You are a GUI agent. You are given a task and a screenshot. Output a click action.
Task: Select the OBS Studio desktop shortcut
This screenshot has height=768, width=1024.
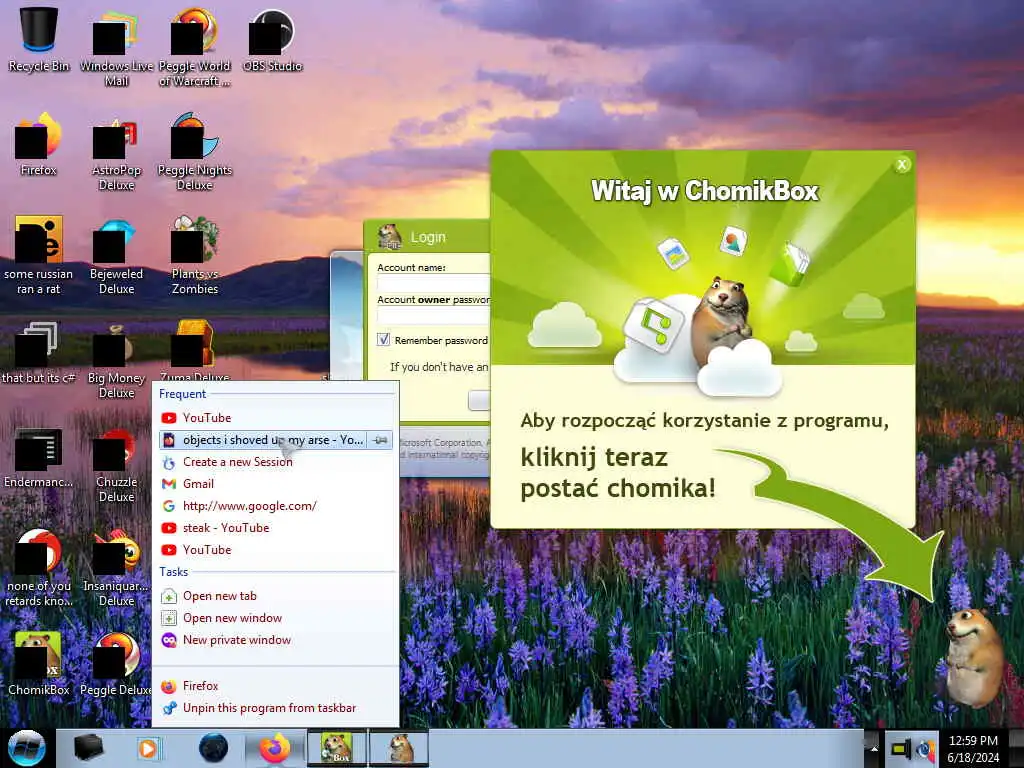pyautogui.click(x=272, y=39)
